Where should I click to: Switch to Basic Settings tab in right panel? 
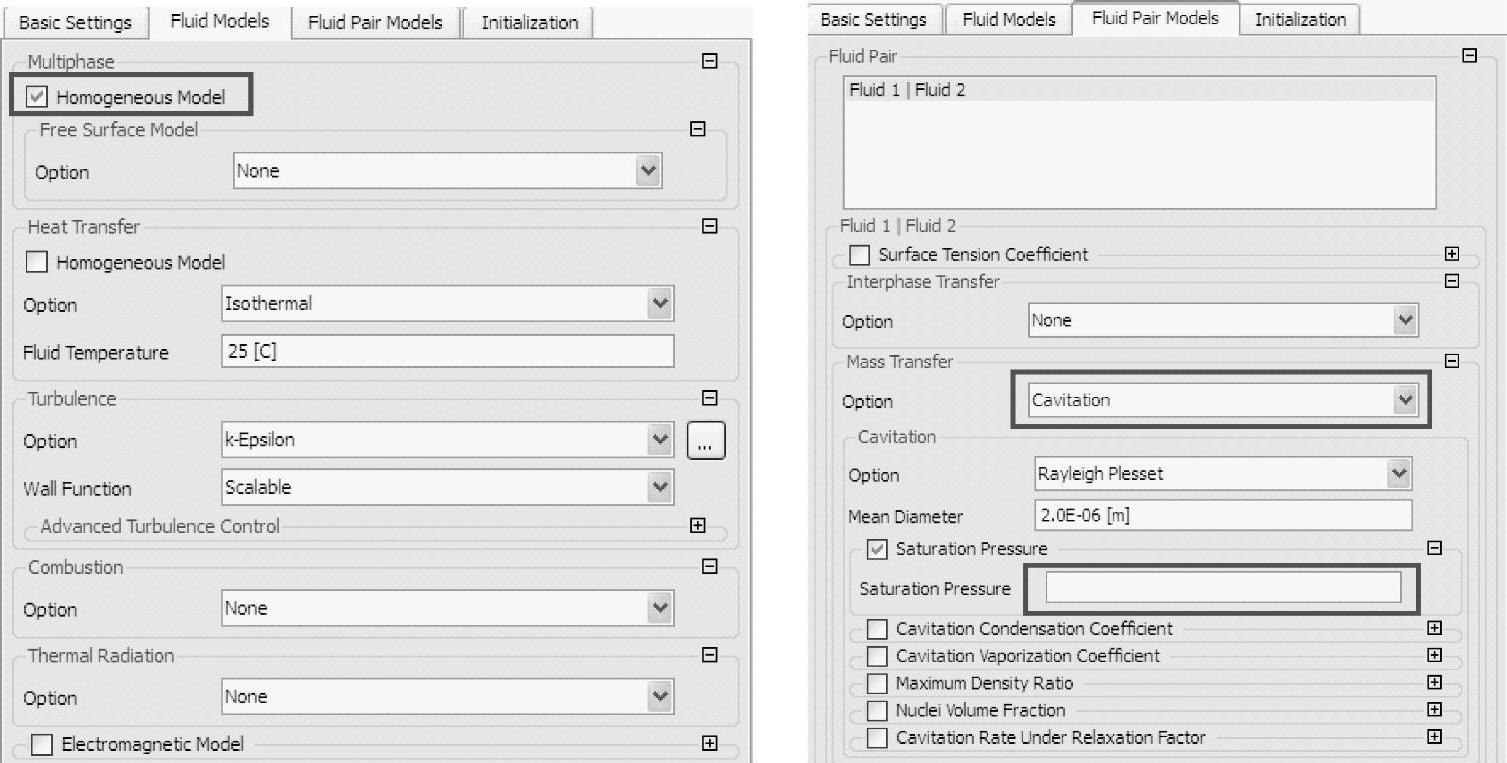click(x=873, y=19)
